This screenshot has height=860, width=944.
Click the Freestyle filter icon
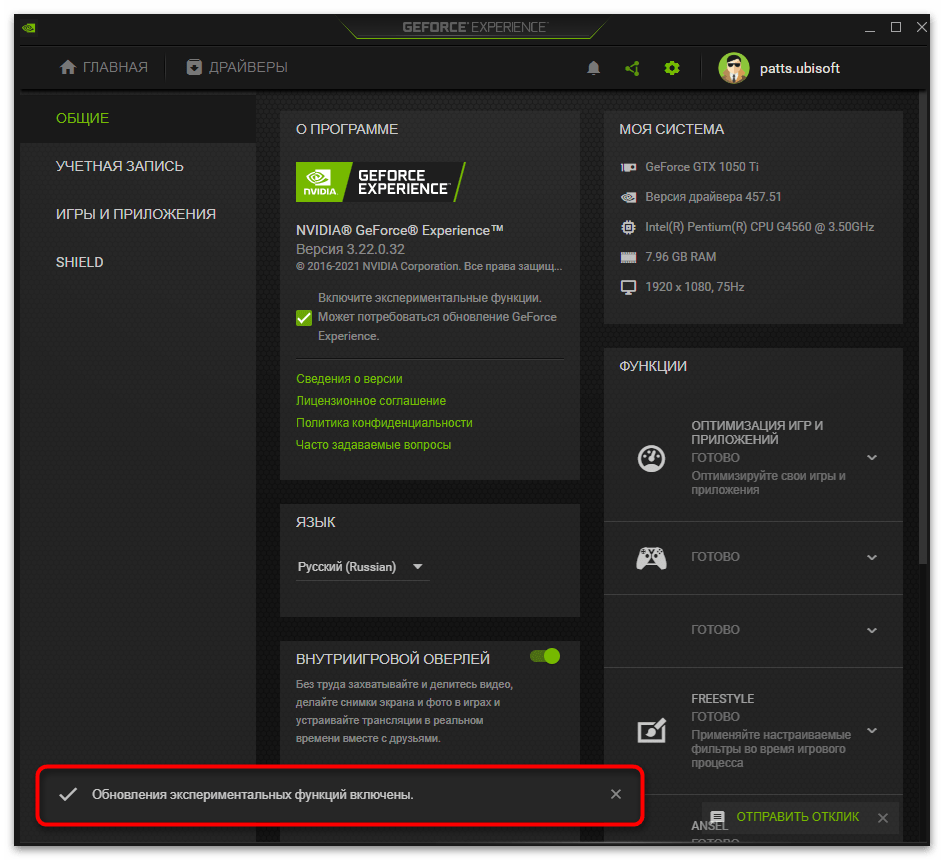(651, 731)
